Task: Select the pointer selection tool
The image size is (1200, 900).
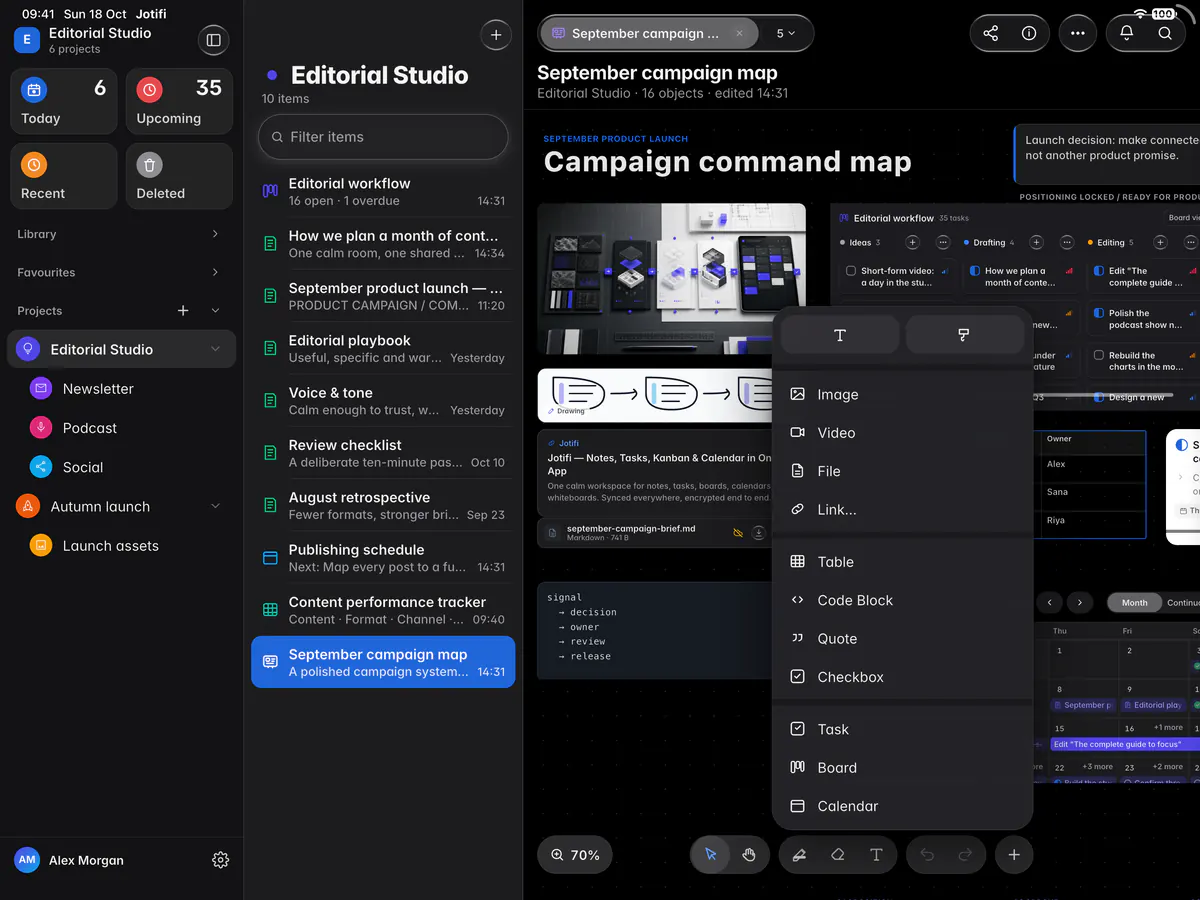Action: click(x=711, y=855)
